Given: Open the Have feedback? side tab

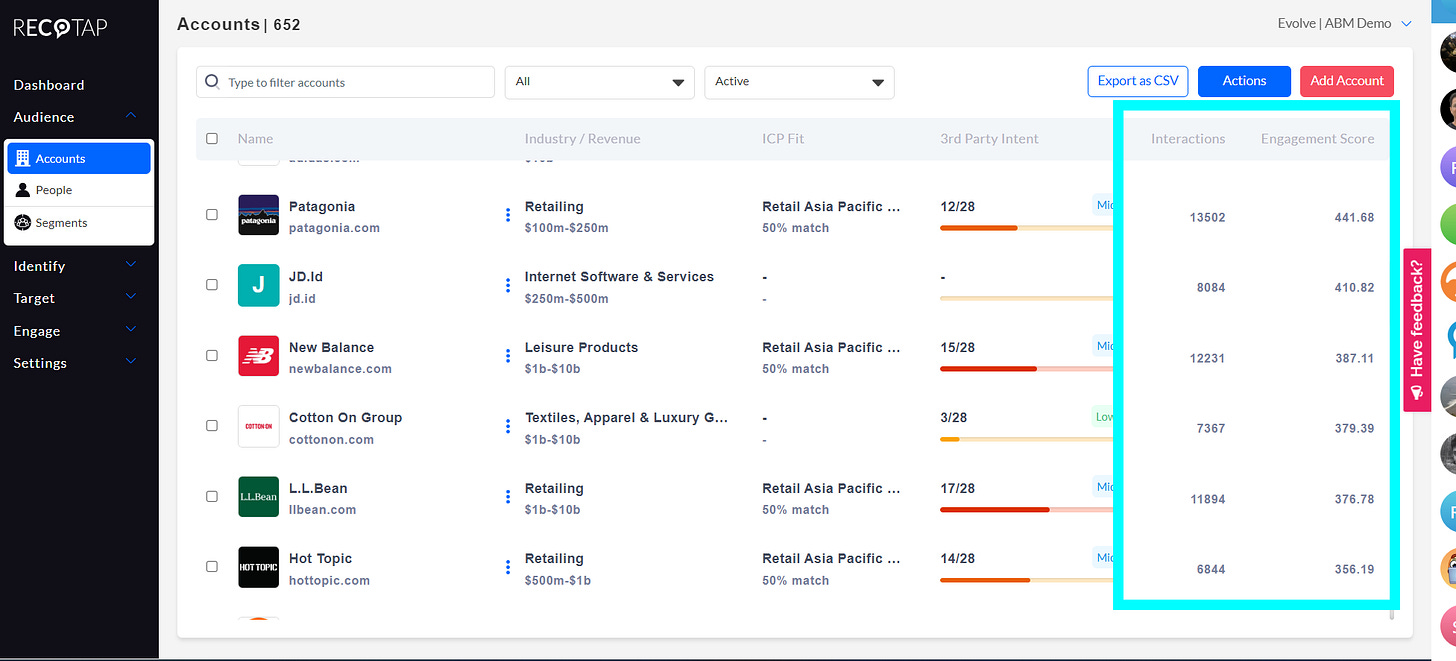Looking at the screenshot, I should tap(1417, 330).
